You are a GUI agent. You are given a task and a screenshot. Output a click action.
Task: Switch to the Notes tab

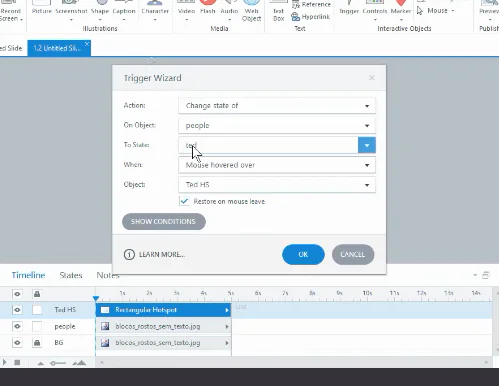[108, 275]
